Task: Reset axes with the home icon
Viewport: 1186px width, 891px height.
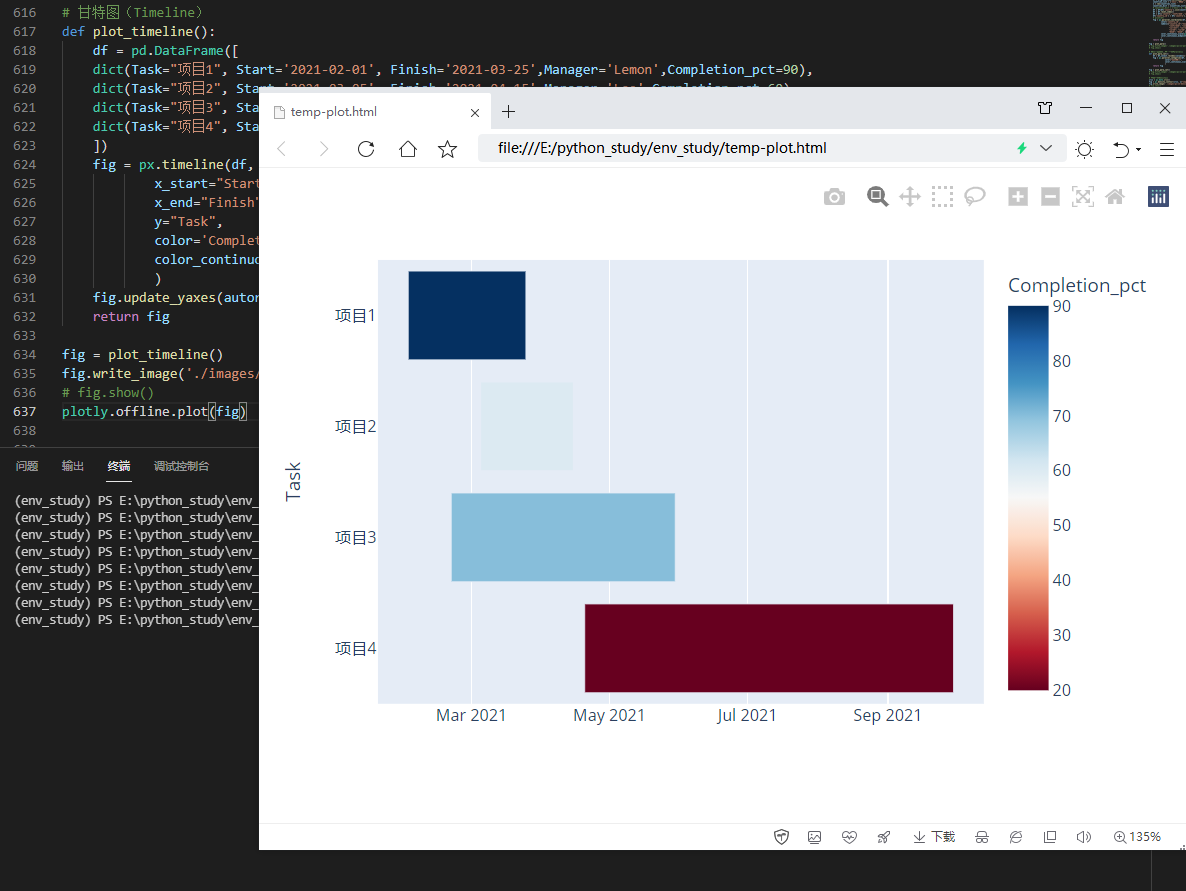Action: pos(1115,196)
